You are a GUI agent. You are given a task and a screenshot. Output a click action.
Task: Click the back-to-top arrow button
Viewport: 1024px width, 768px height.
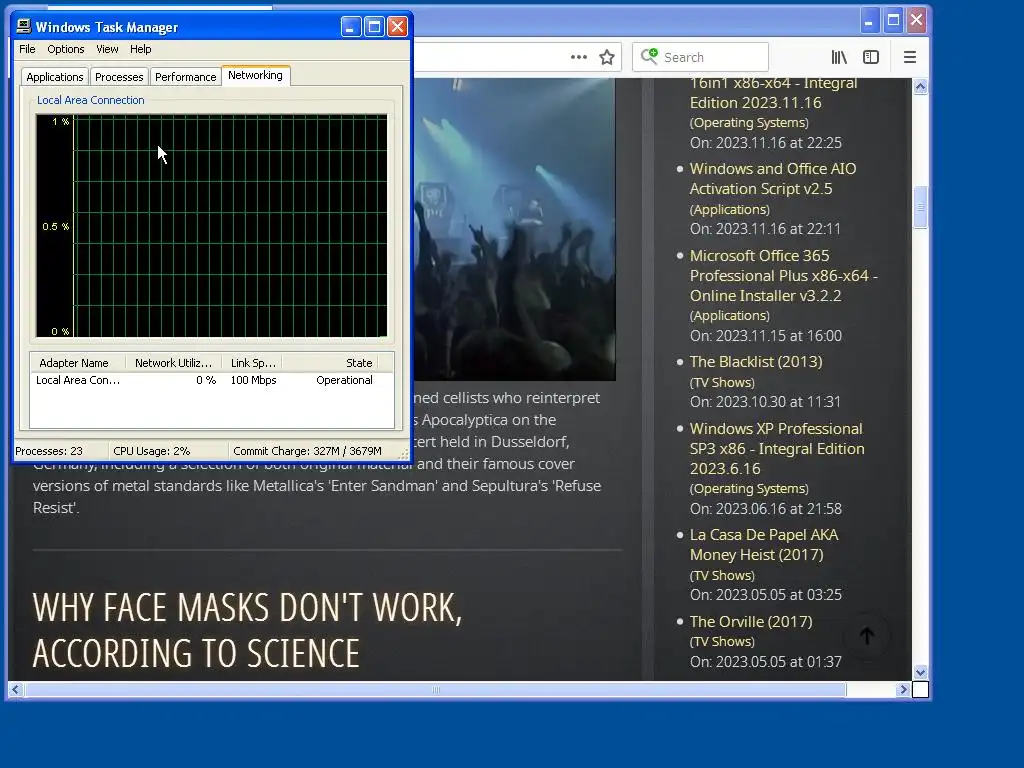click(867, 635)
